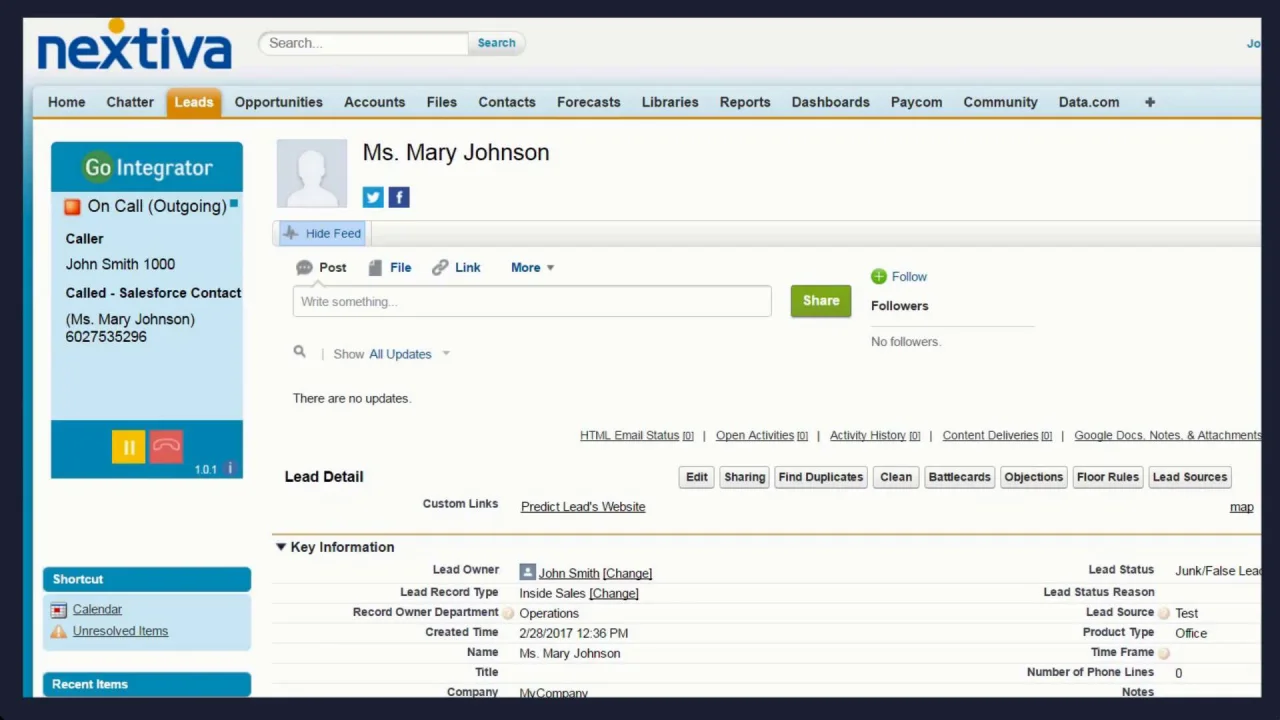Click the Link chain icon

click(440, 268)
